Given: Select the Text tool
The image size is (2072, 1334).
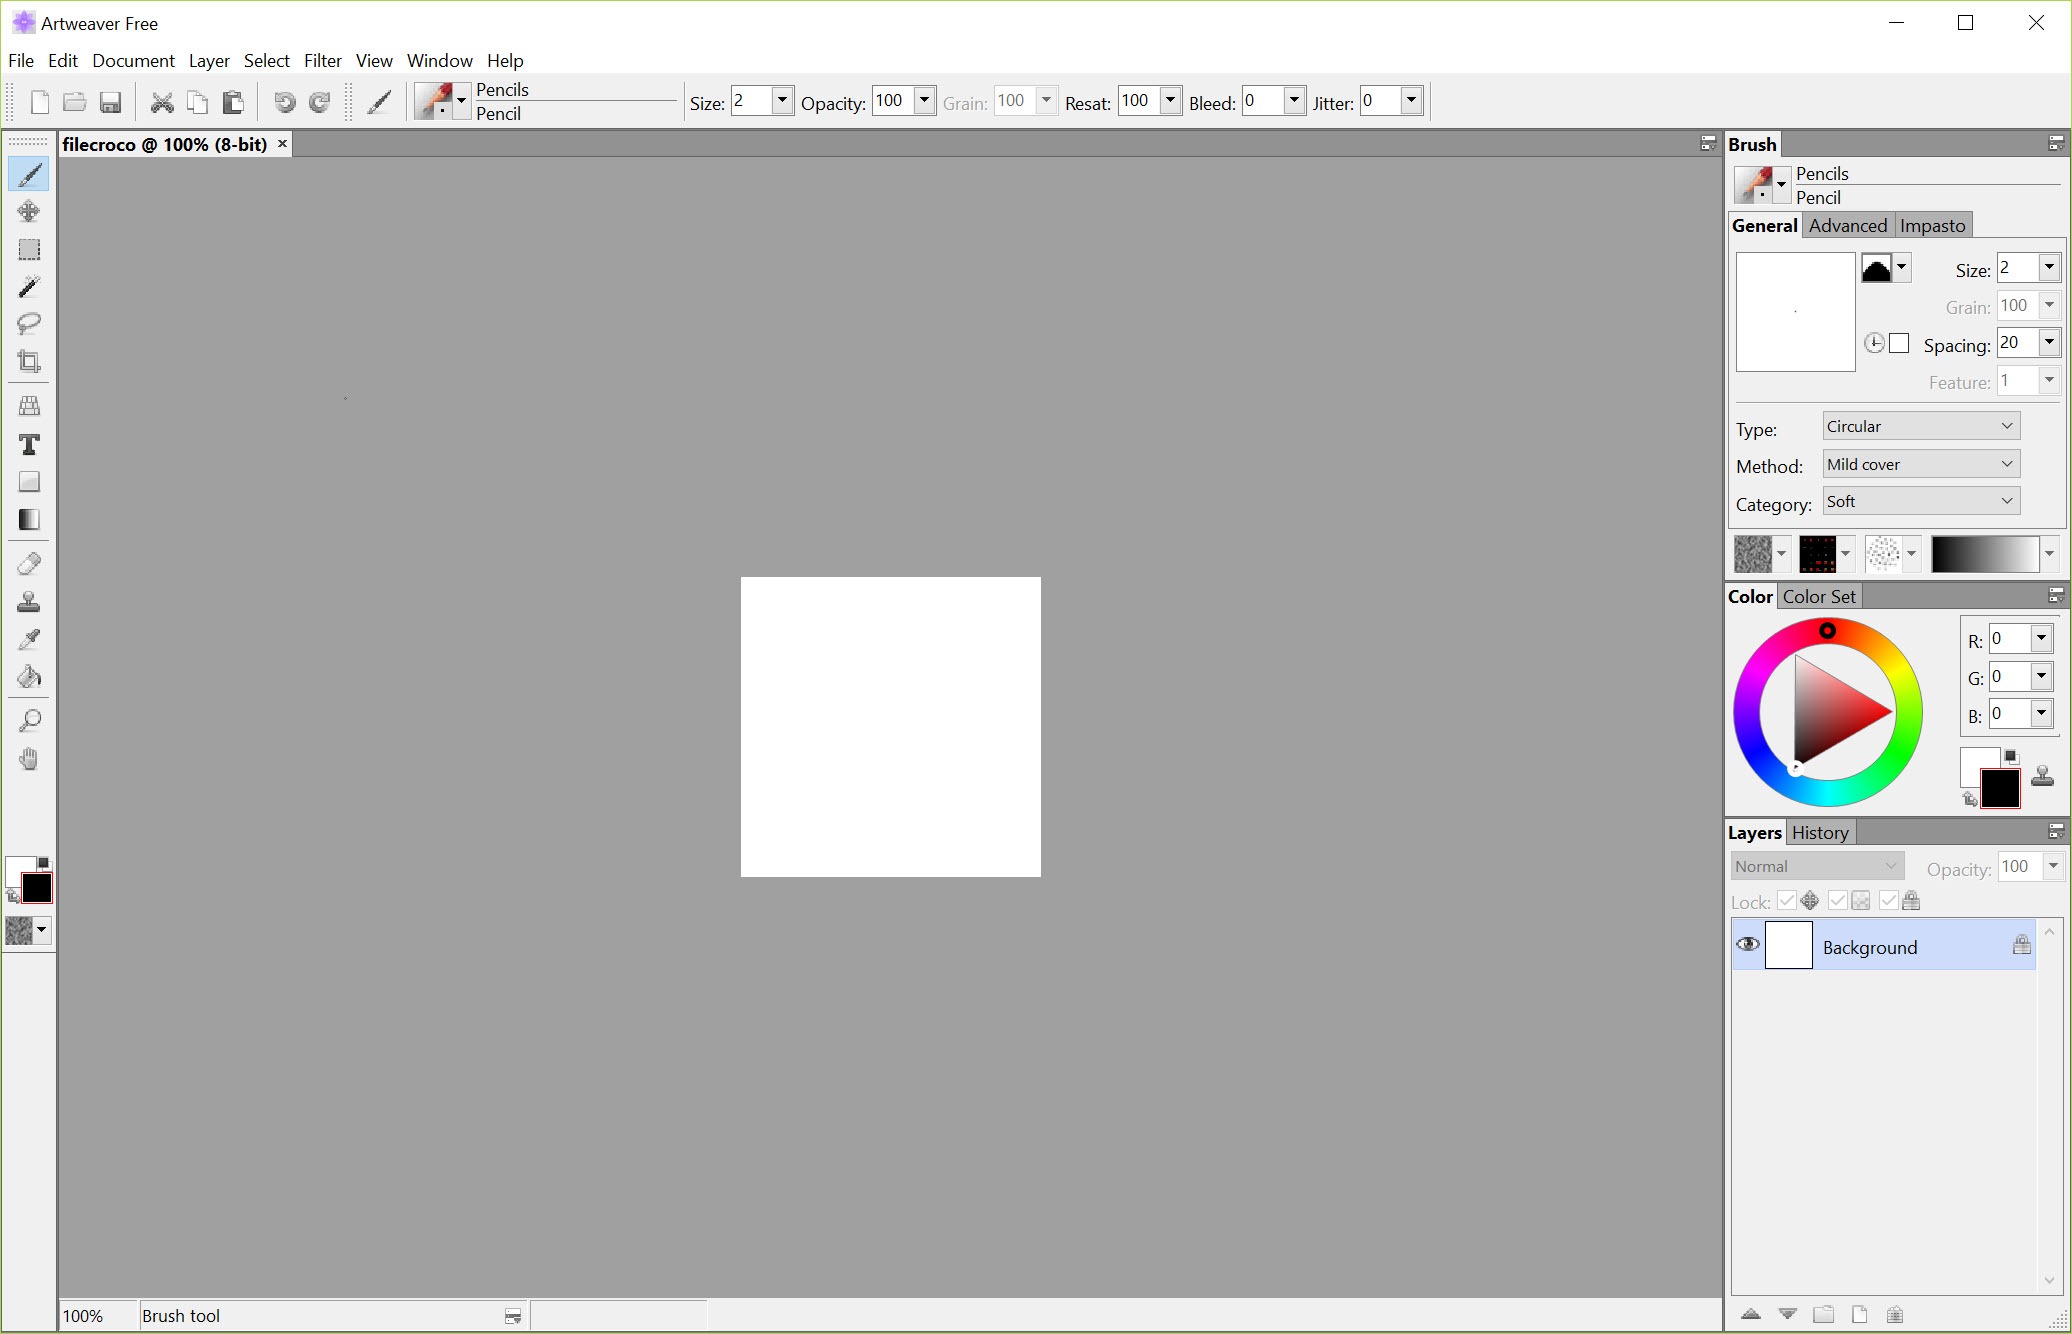Looking at the screenshot, I should [x=29, y=444].
